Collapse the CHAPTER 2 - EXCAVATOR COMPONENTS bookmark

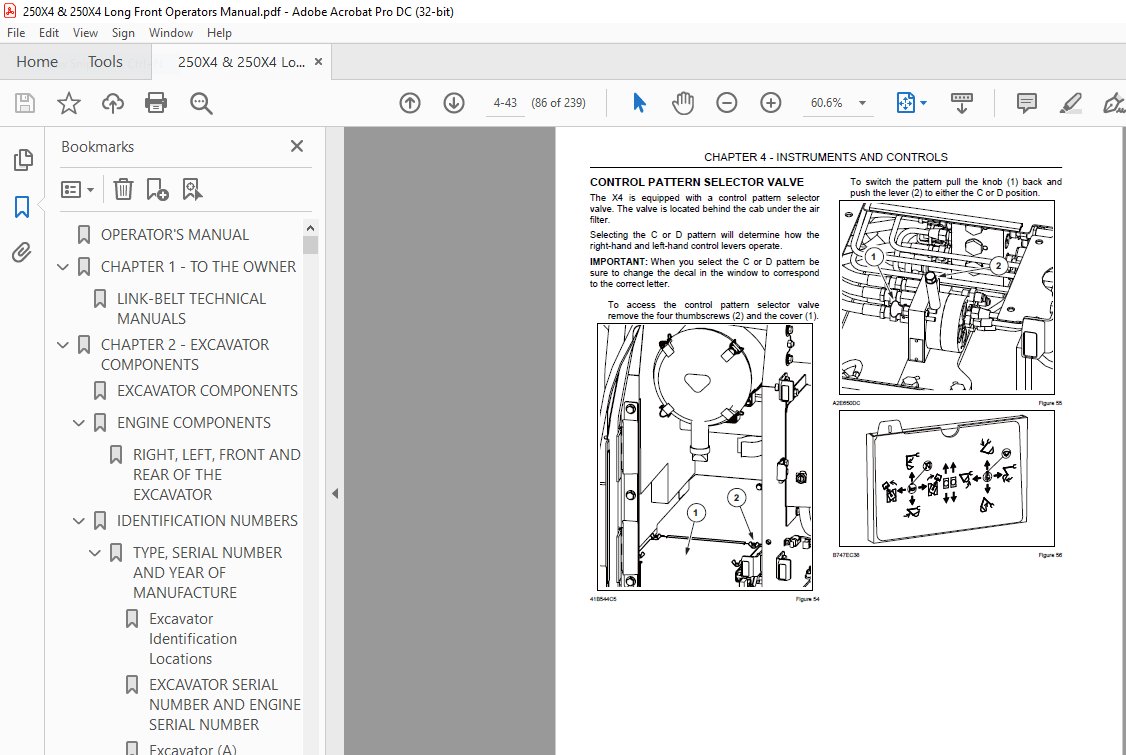point(62,344)
